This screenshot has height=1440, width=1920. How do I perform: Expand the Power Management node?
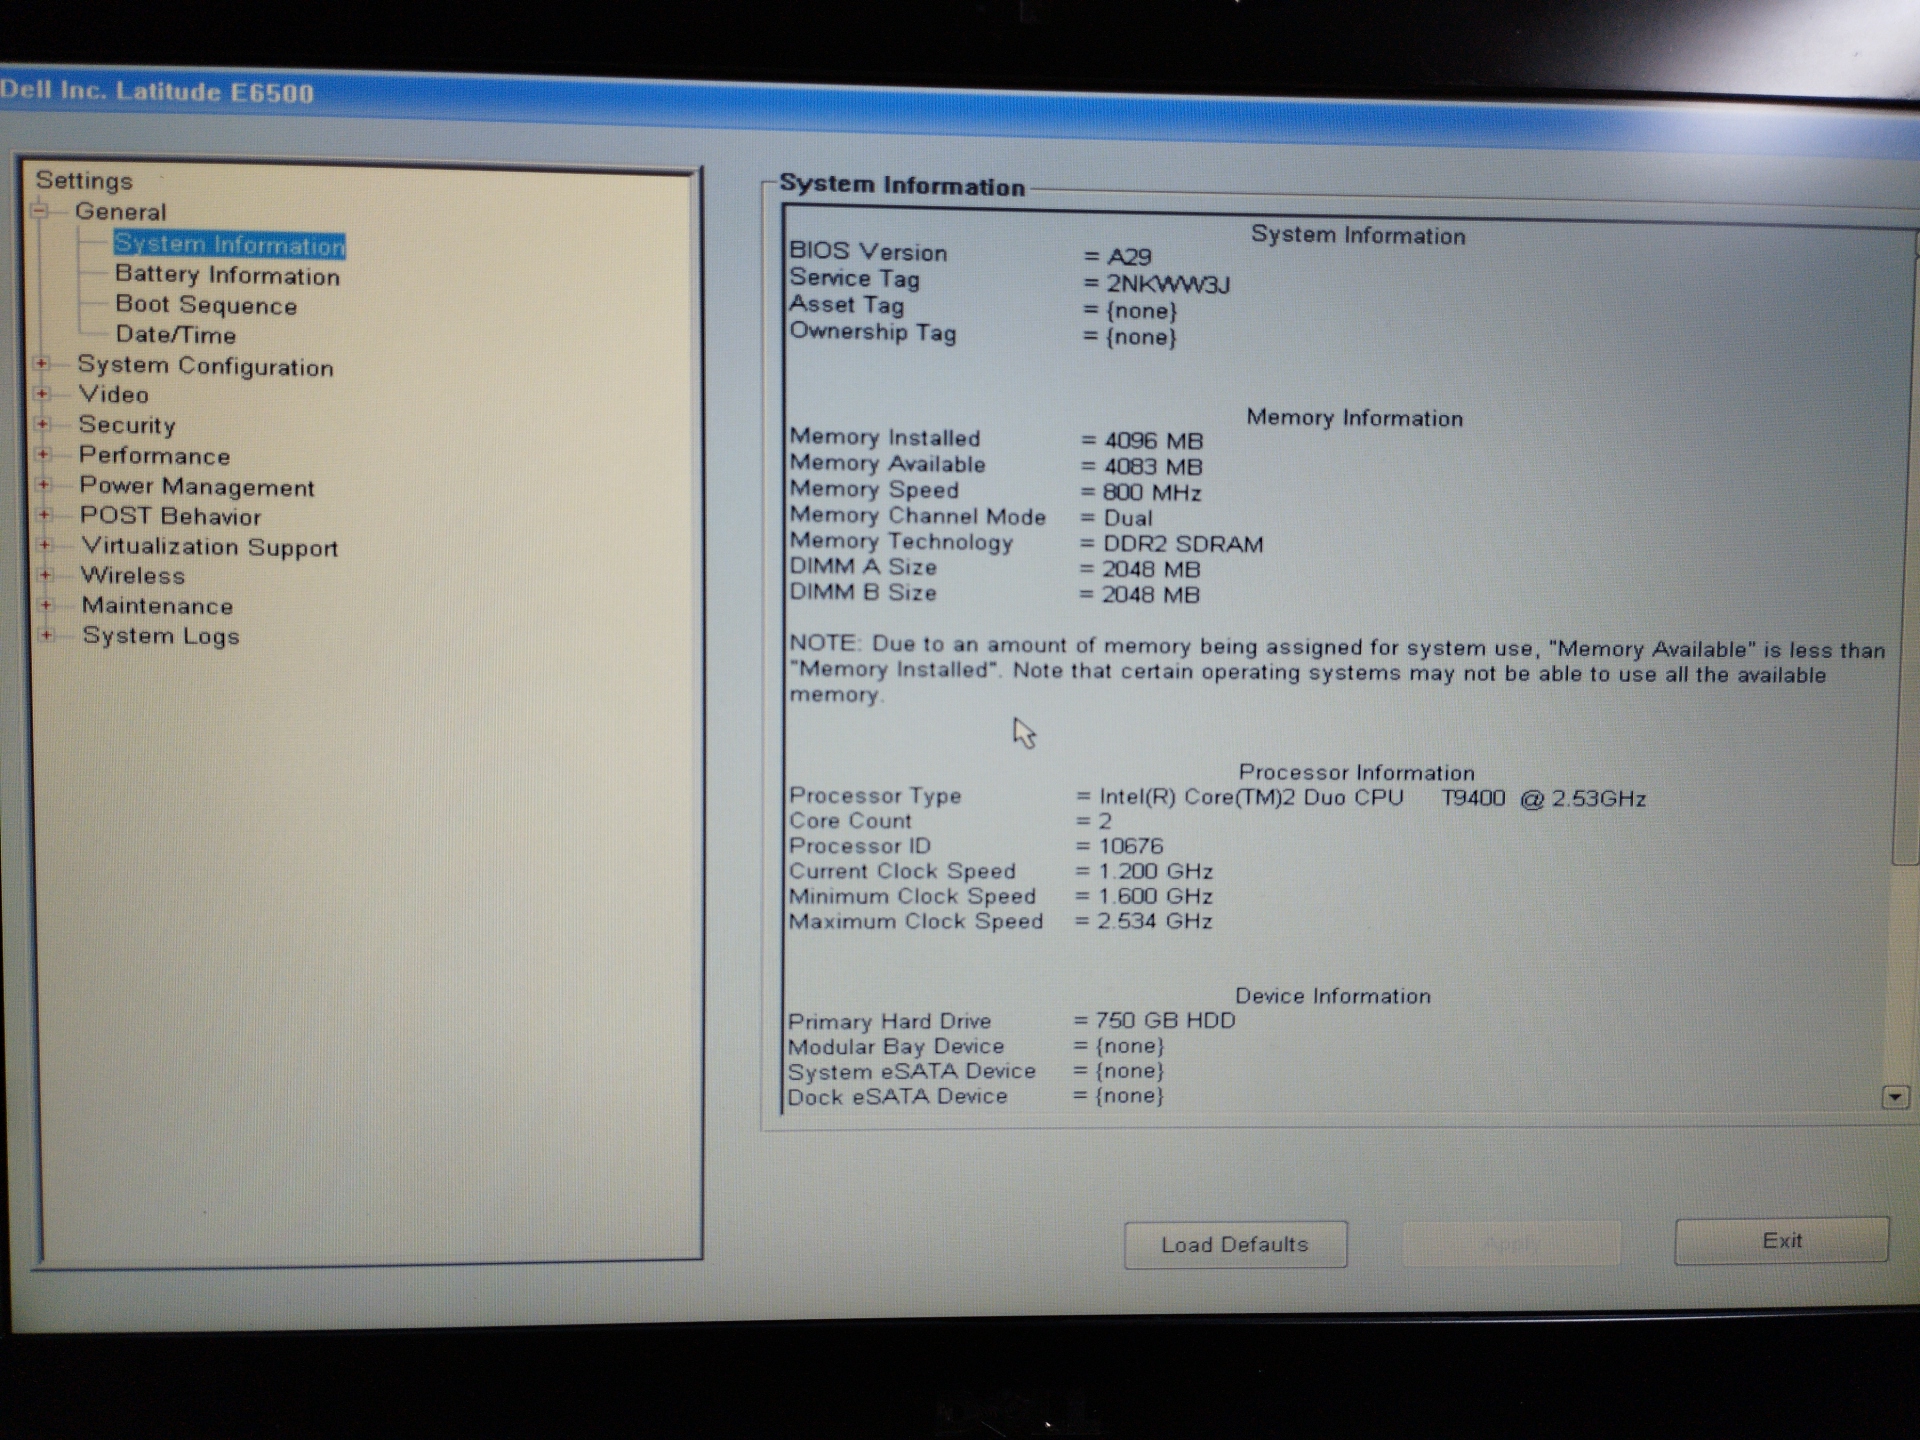coord(44,485)
